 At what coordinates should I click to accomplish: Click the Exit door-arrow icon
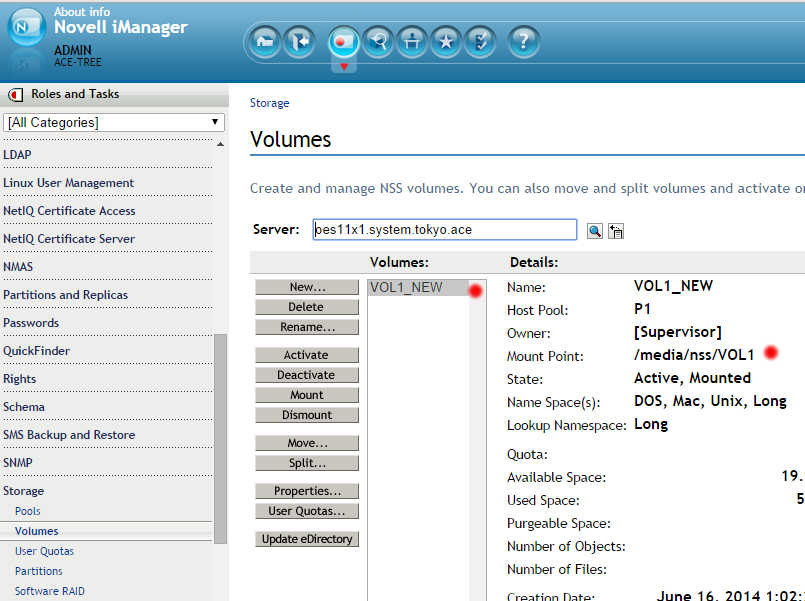[x=299, y=41]
